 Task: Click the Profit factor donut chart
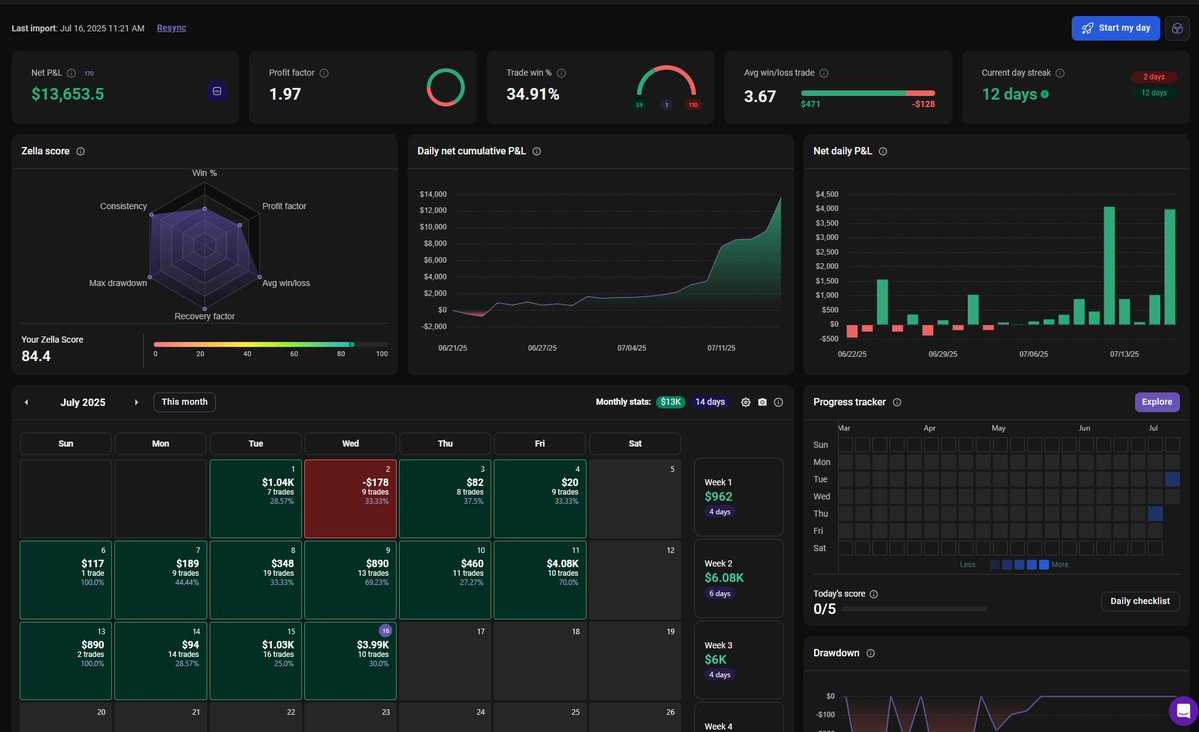446,87
